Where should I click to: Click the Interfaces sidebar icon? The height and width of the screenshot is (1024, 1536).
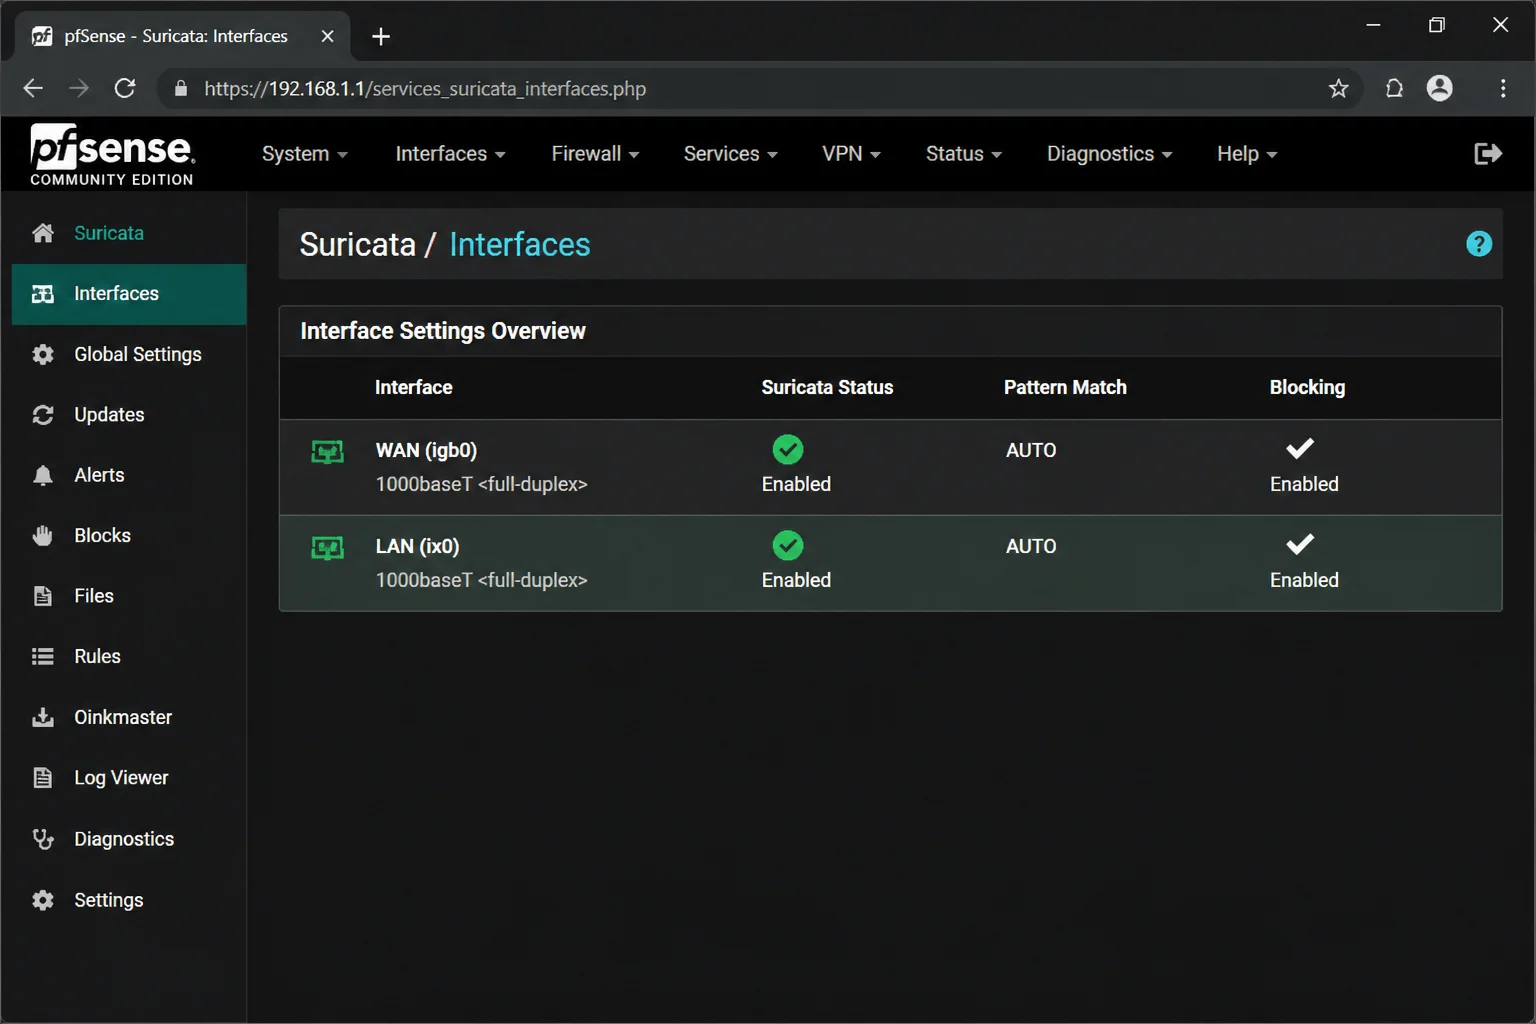click(x=43, y=294)
